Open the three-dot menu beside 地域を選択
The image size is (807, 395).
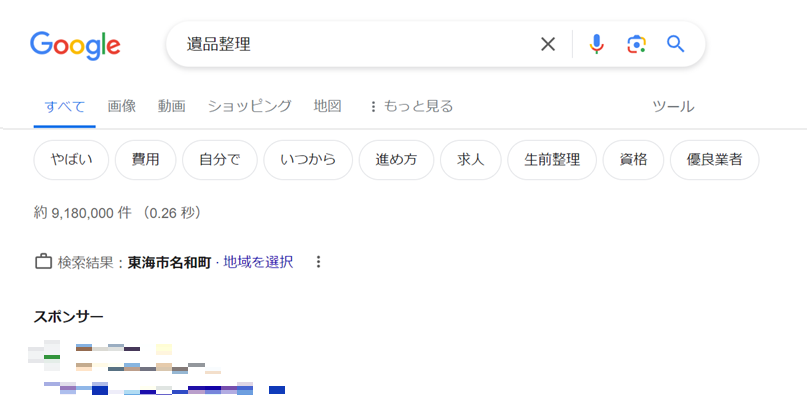[x=319, y=262]
